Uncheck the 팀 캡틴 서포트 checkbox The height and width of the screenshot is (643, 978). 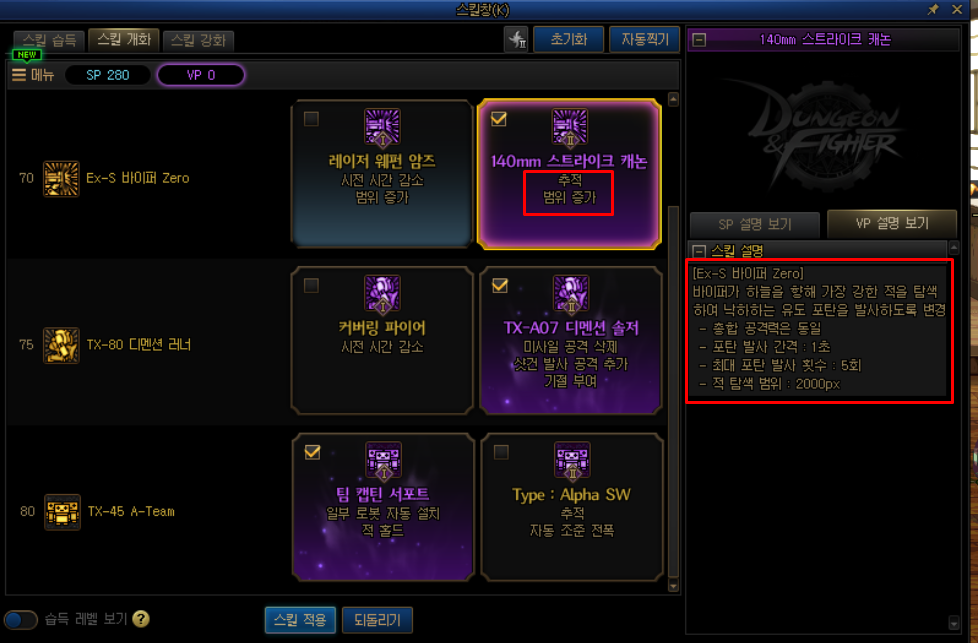point(312,452)
